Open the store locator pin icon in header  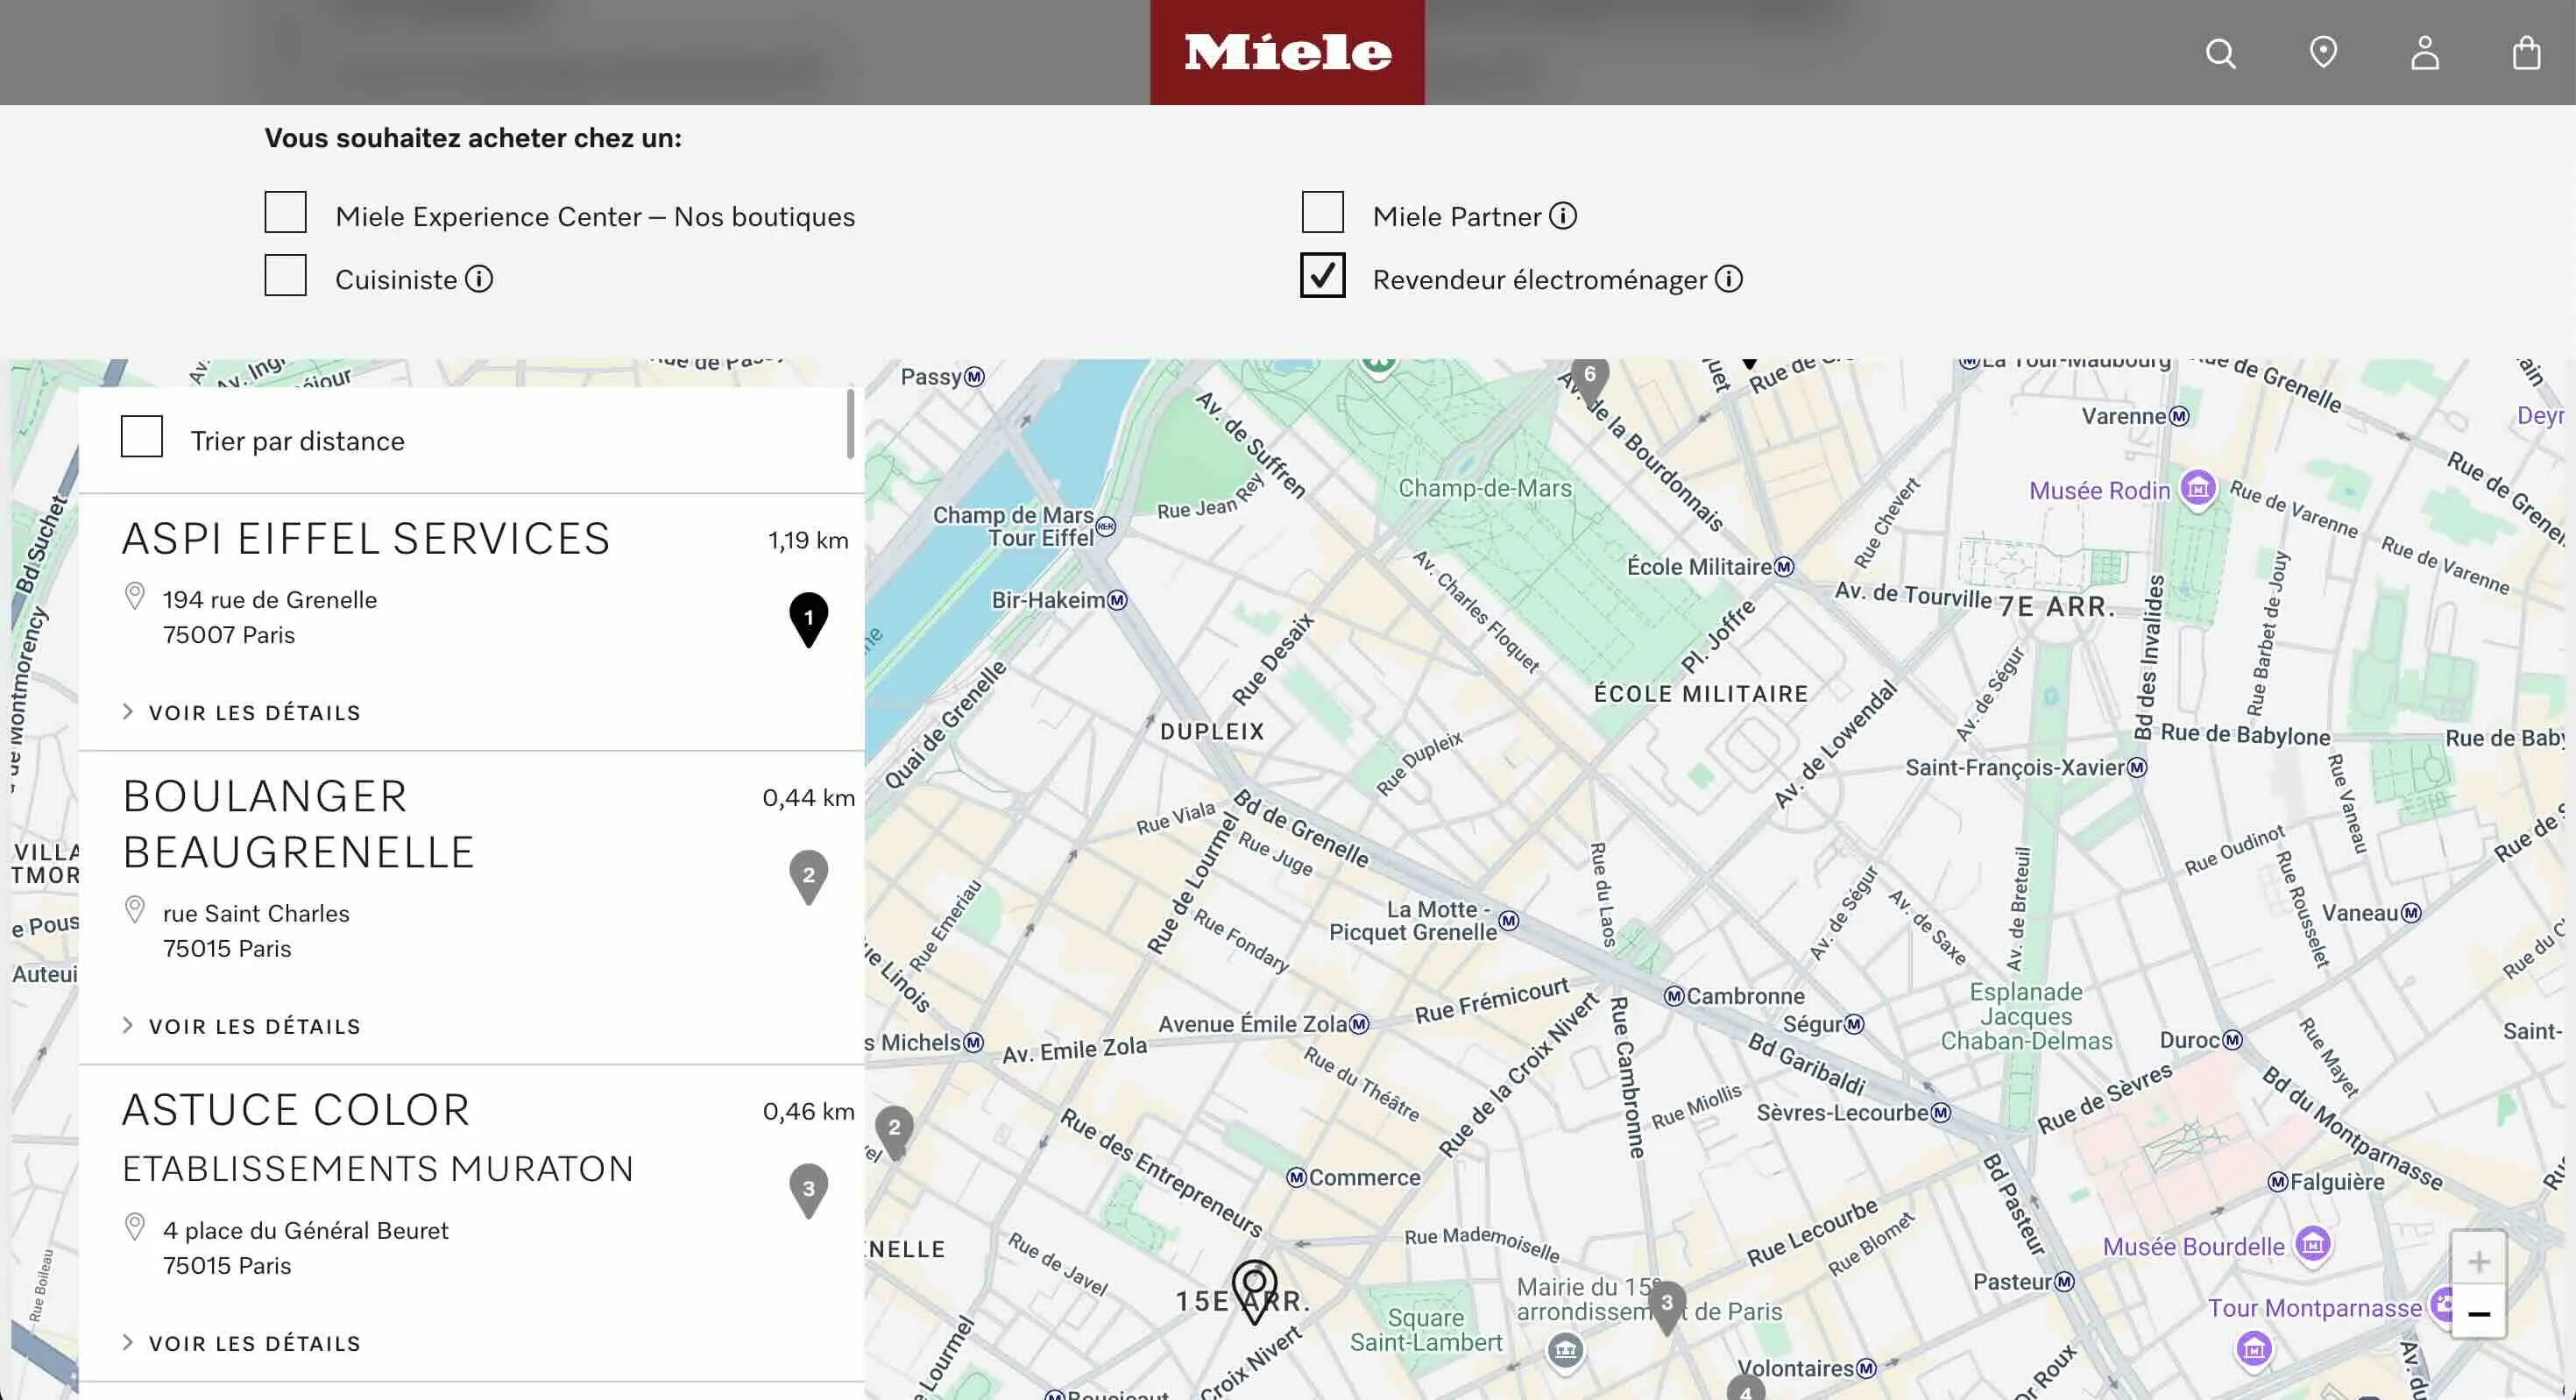tap(2322, 52)
